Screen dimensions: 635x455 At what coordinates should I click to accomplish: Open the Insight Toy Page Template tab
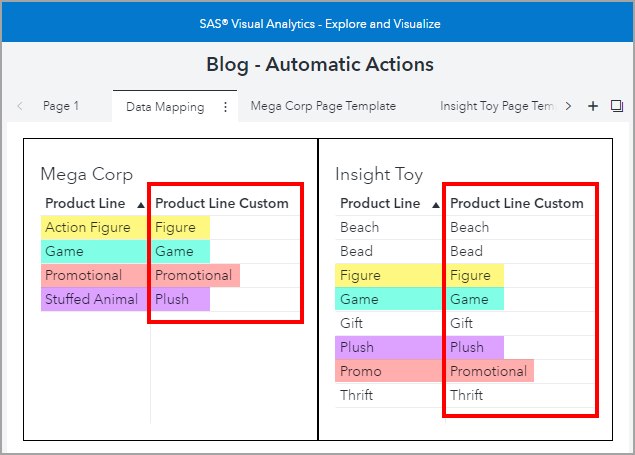(x=497, y=106)
